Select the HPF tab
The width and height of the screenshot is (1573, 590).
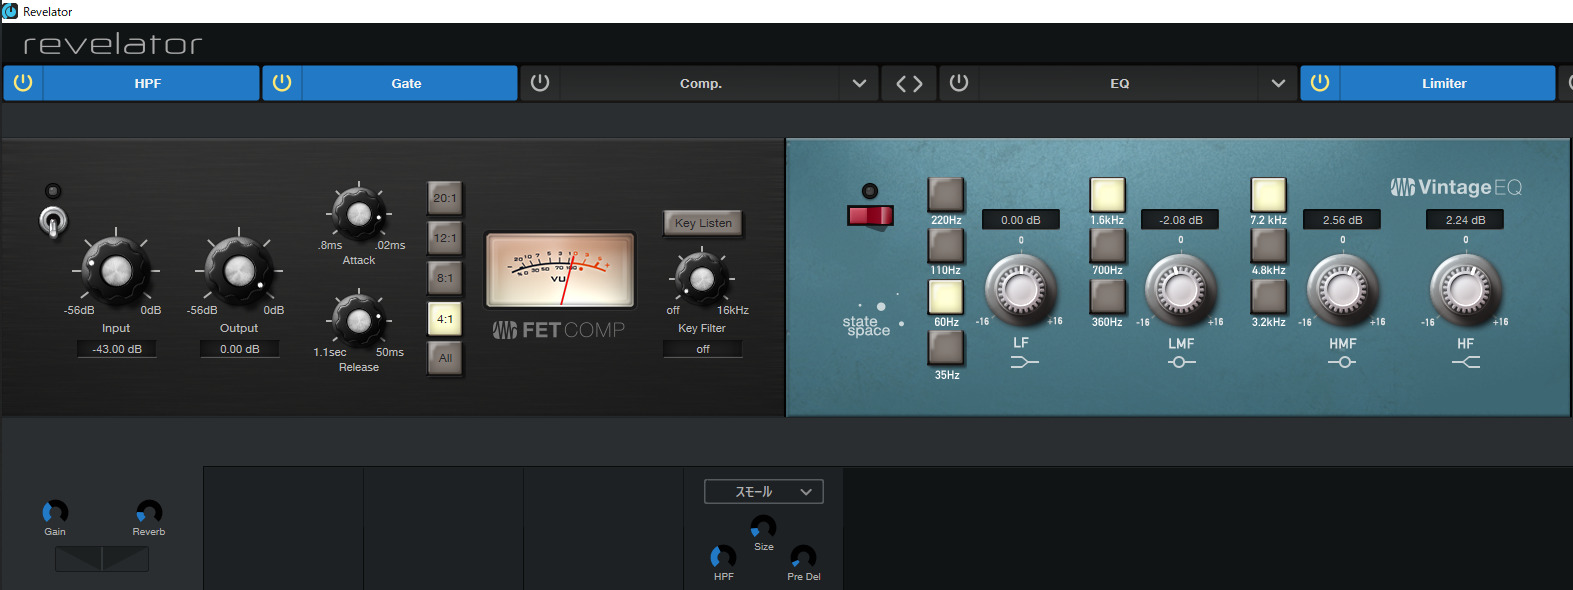(148, 83)
